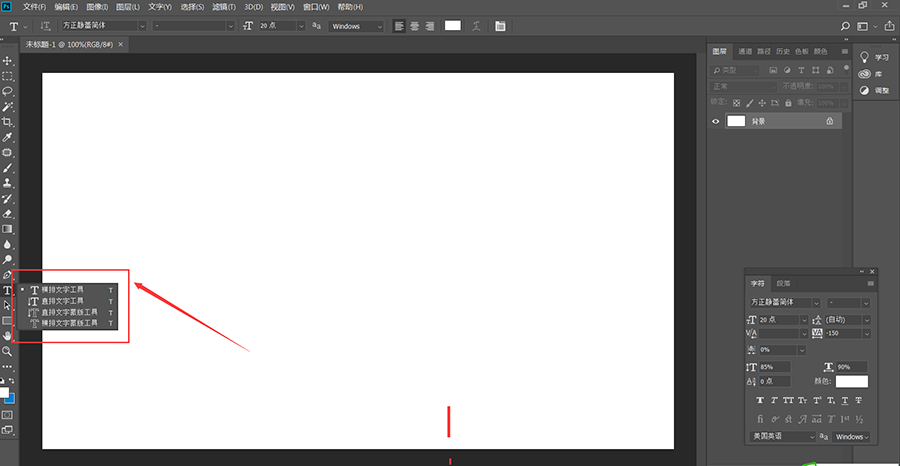900x466 pixels.
Task: Click the create warped text icon
Action: click(476, 26)
